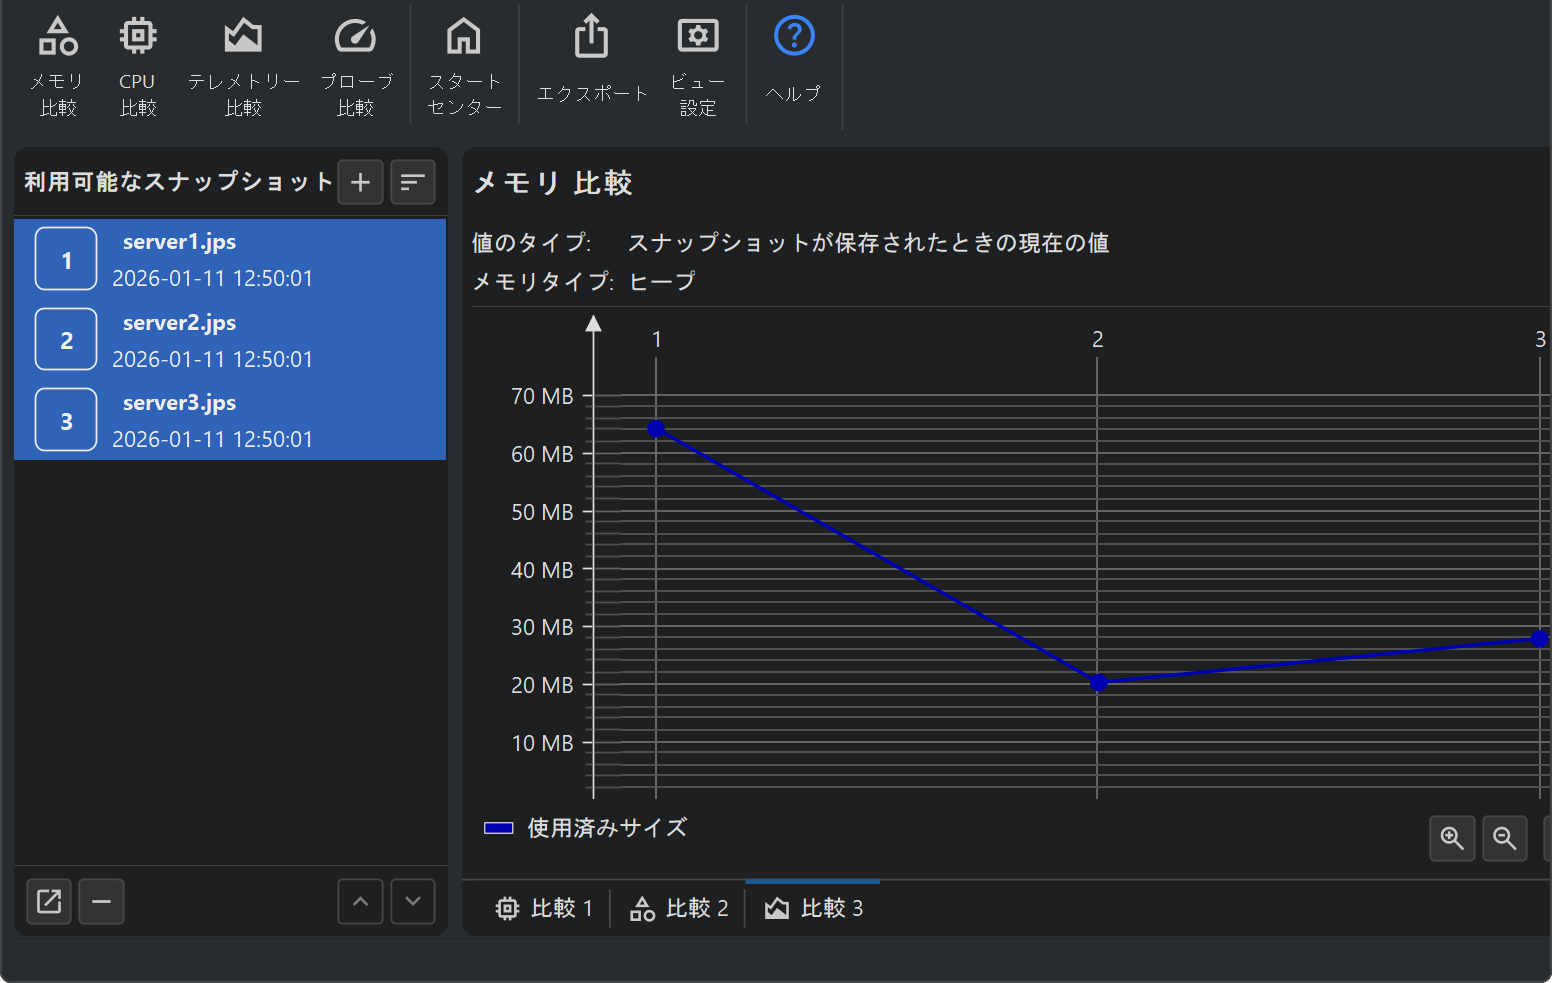
Task: Click the 使用済みサイズ legend color swatch
Action: [498, 828]
